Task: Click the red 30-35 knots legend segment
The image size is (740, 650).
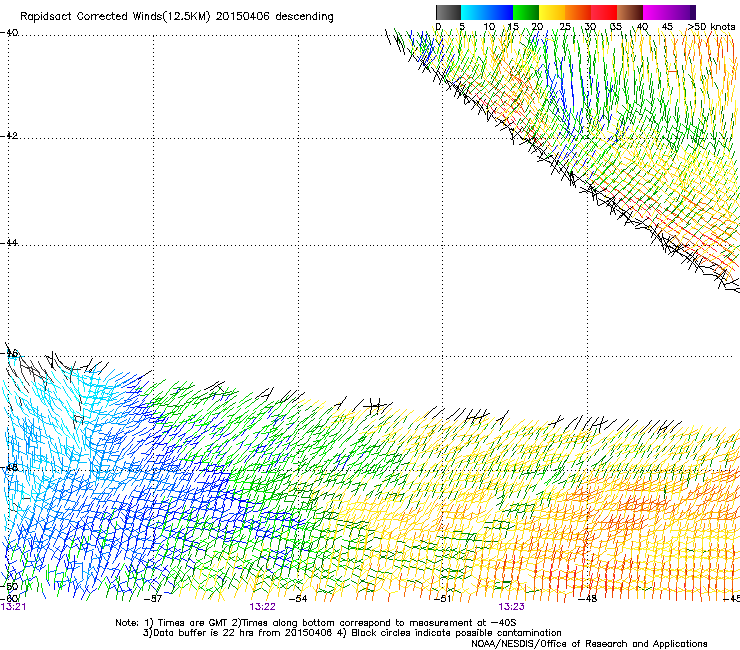Action: coord(604,12)
